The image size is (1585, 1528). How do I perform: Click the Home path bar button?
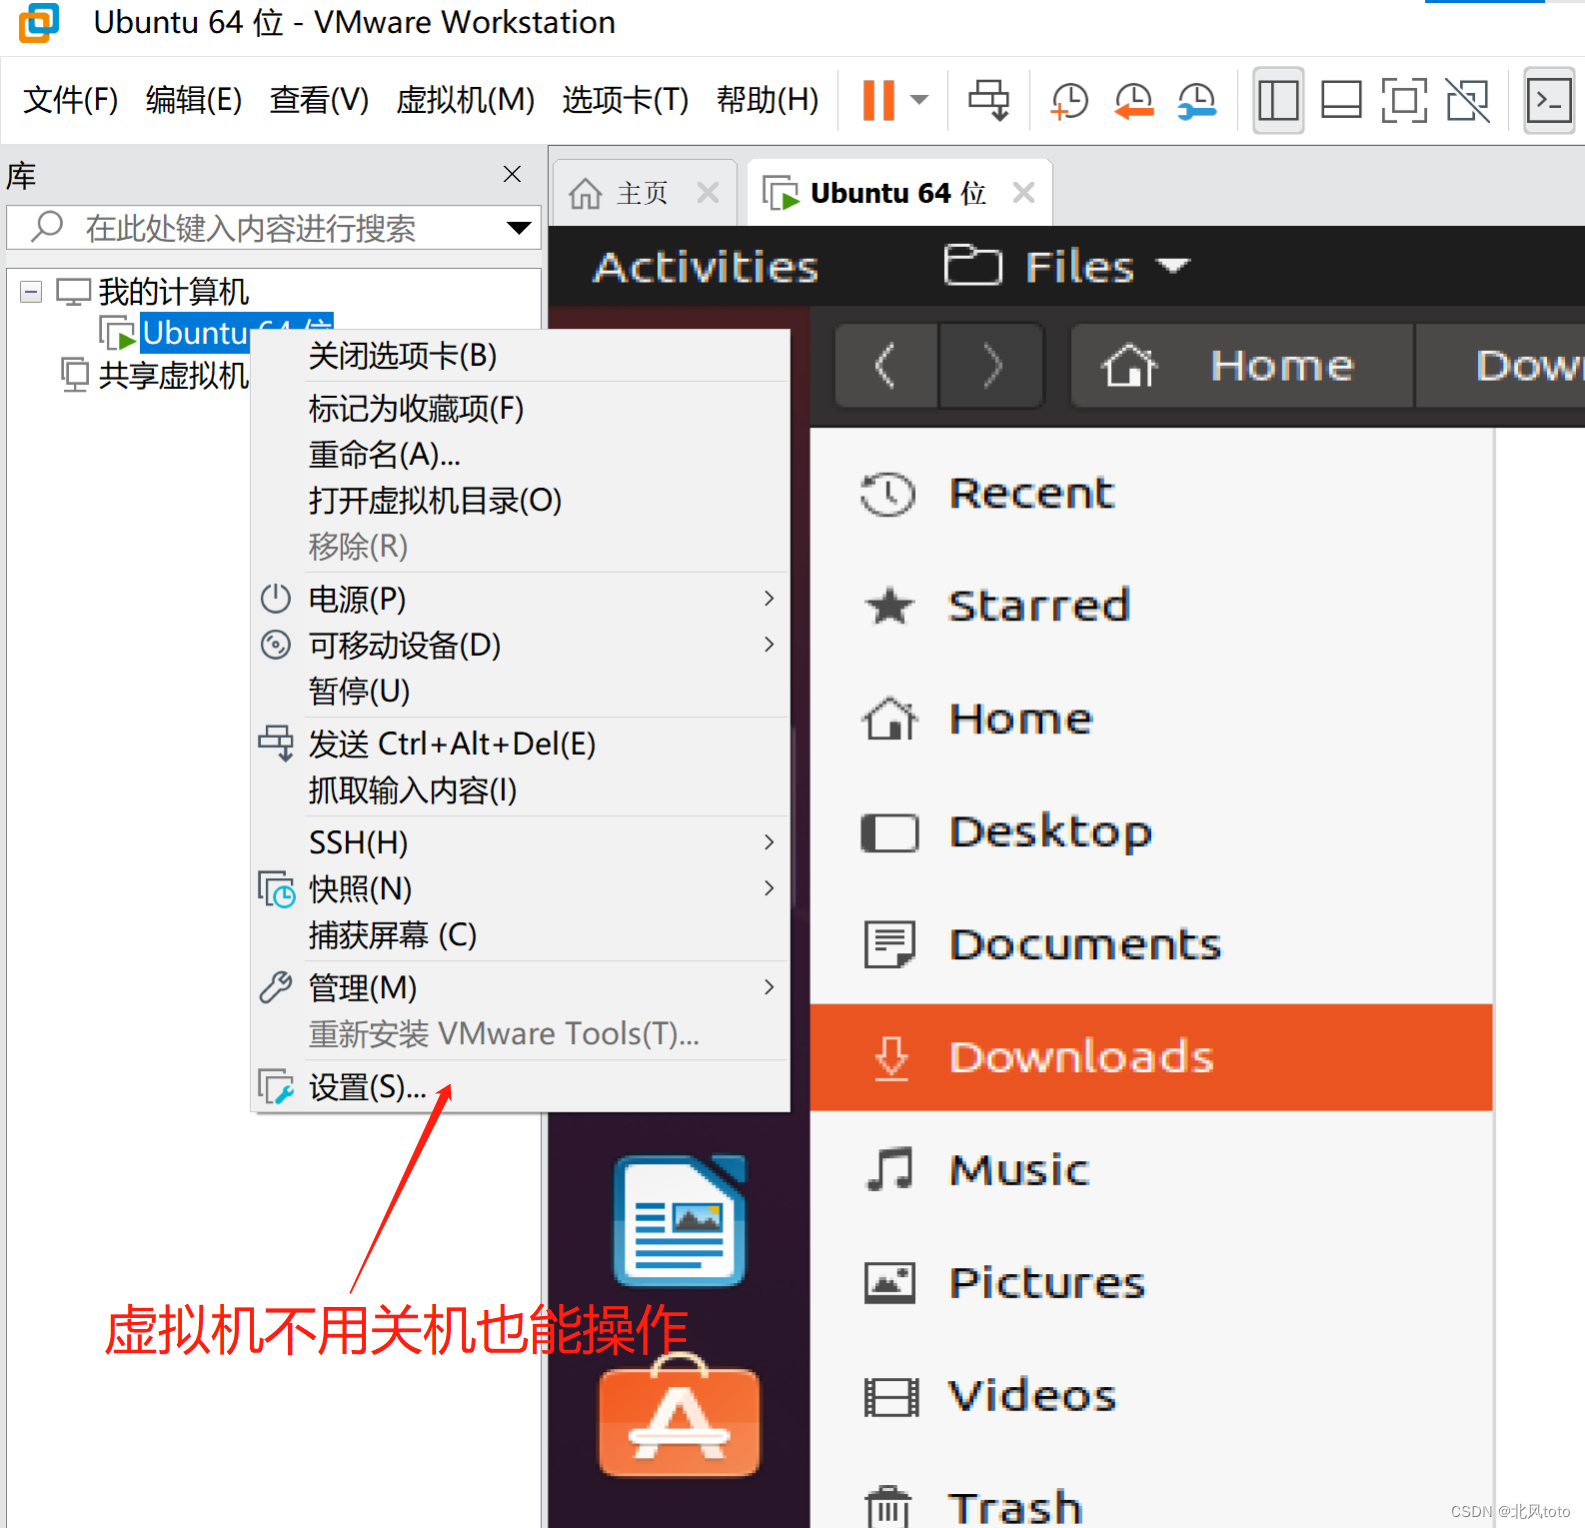click(1242, 365)
